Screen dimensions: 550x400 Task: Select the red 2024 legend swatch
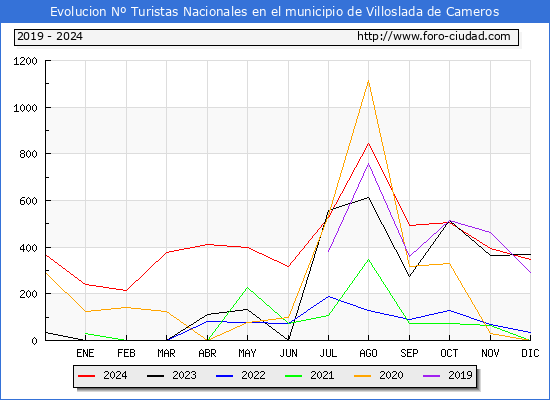(86, 376)
